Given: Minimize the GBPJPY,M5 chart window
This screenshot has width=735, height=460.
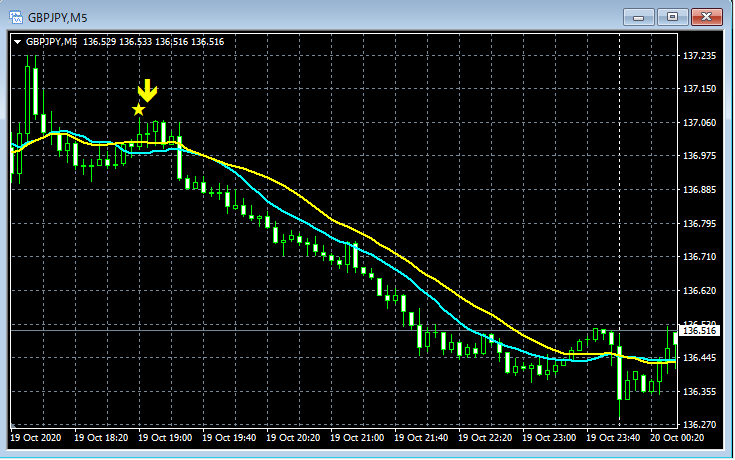Looking at the screenshot, I should tap(638, 17).
